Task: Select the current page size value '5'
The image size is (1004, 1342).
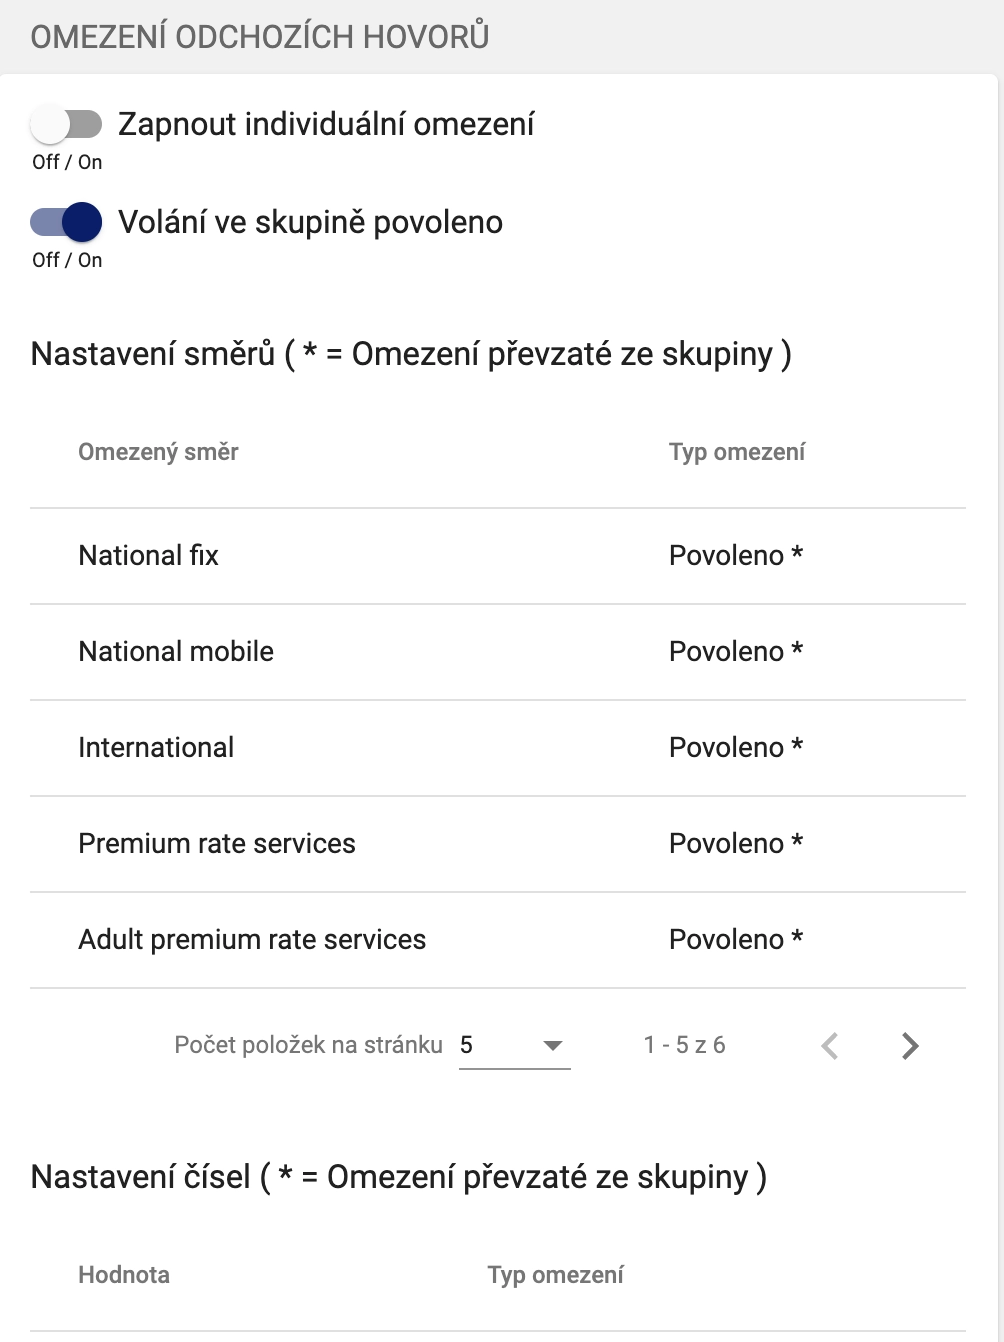Action: click(x=466, y=1044)
